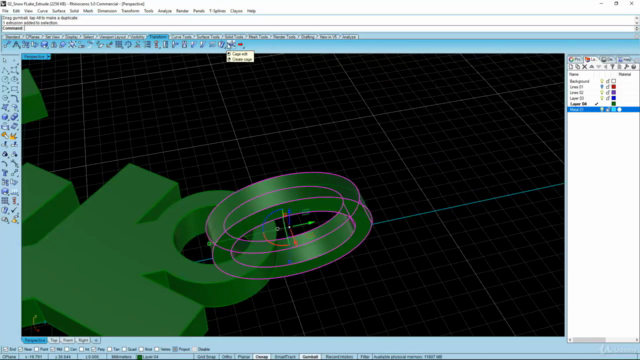Toggle Gumball in status bar
This screenshot has height=360, width=640.
(310, 357)
